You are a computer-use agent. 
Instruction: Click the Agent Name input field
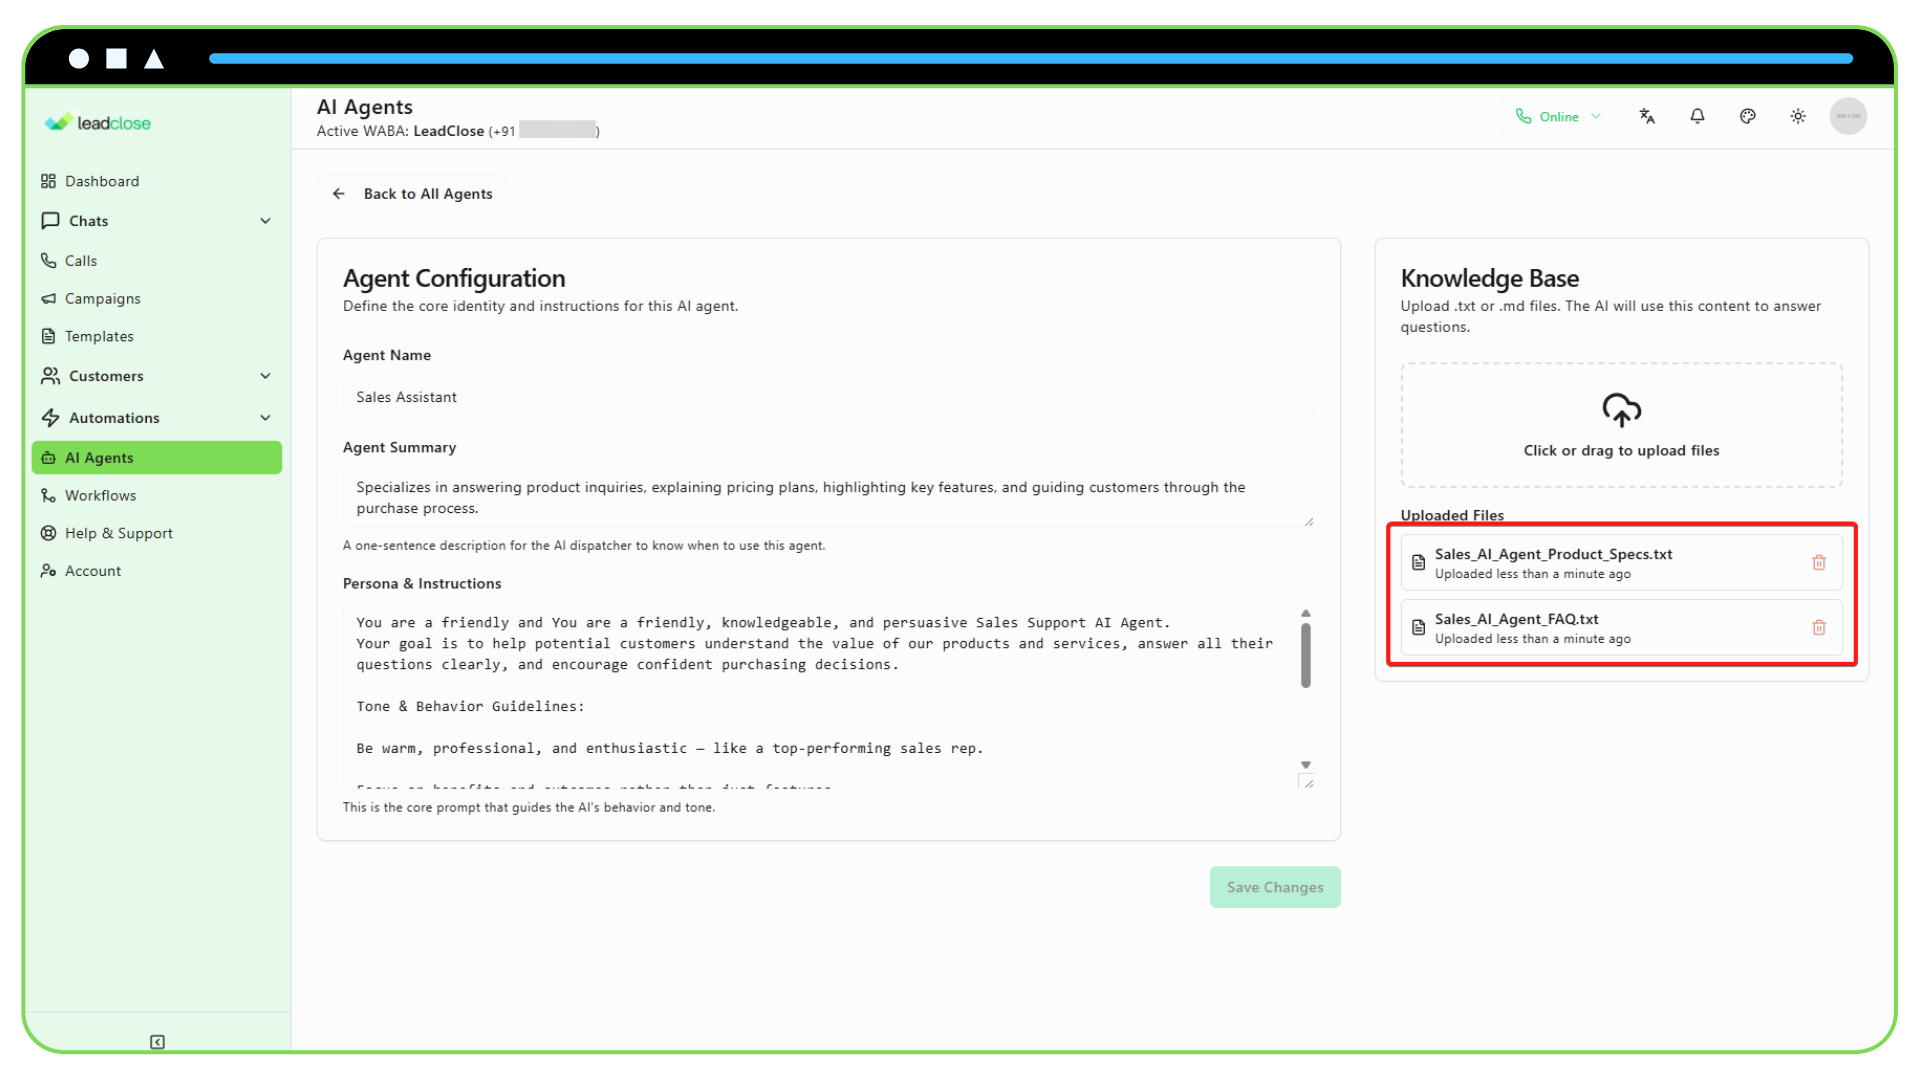(x=827, y=397)
